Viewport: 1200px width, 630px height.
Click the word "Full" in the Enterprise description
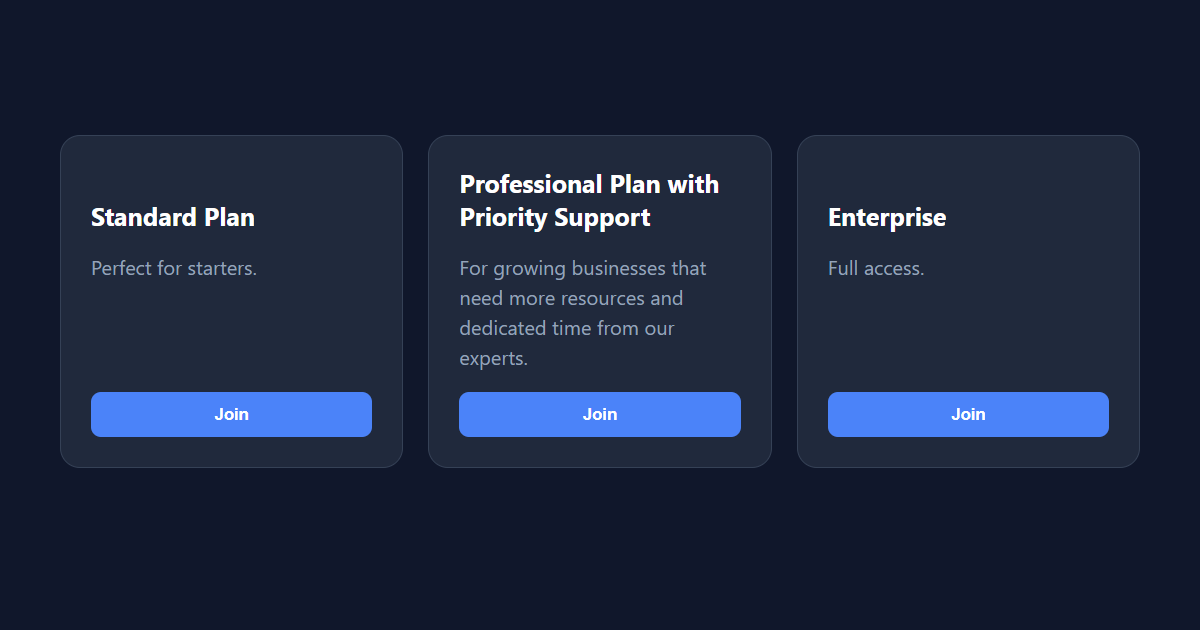click(x=845, y=268)
